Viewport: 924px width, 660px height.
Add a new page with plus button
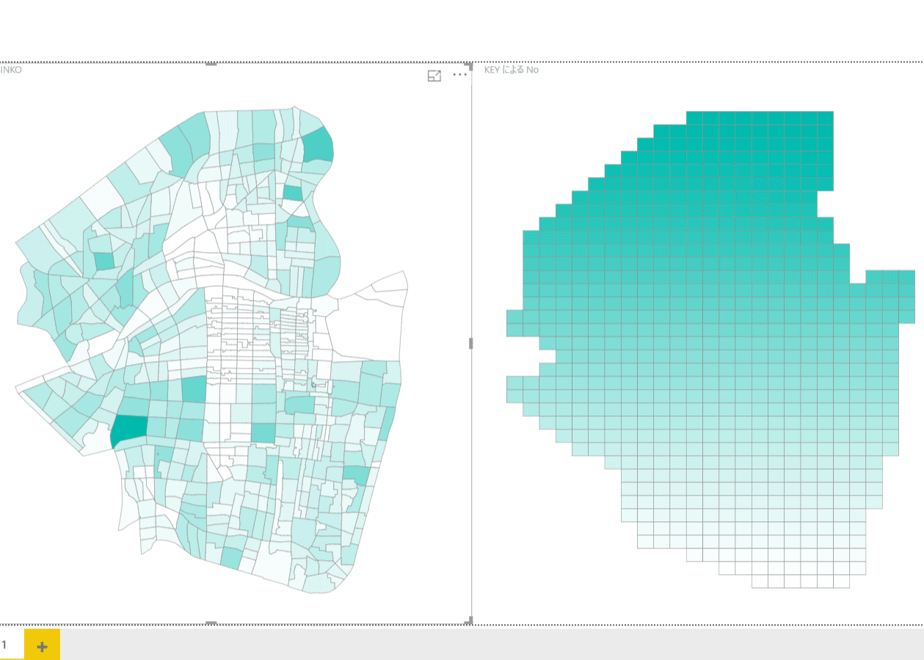pyautogui.click(x=42, y=646)
